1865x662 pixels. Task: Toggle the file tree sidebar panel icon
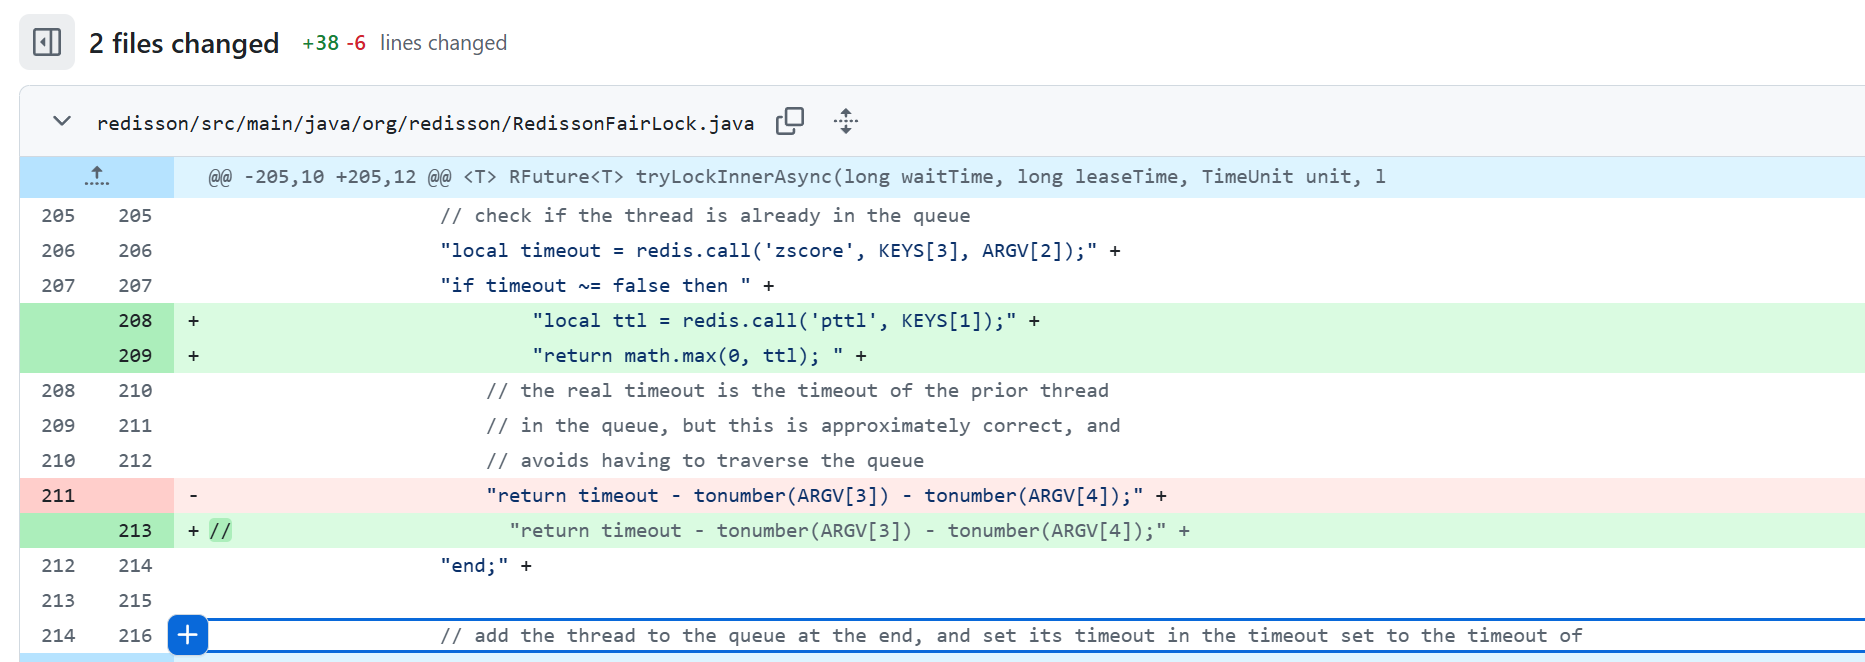pos(47,42)
